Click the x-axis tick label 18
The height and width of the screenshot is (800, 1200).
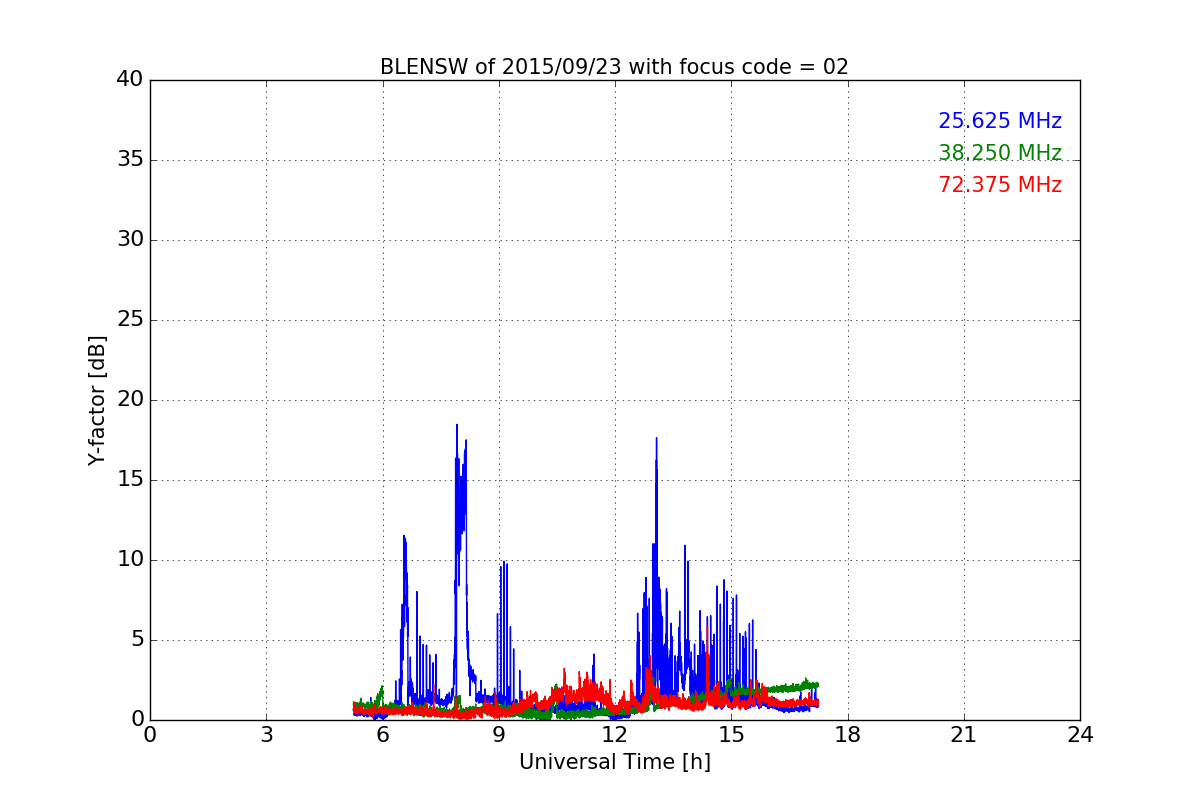pos(848,735)
